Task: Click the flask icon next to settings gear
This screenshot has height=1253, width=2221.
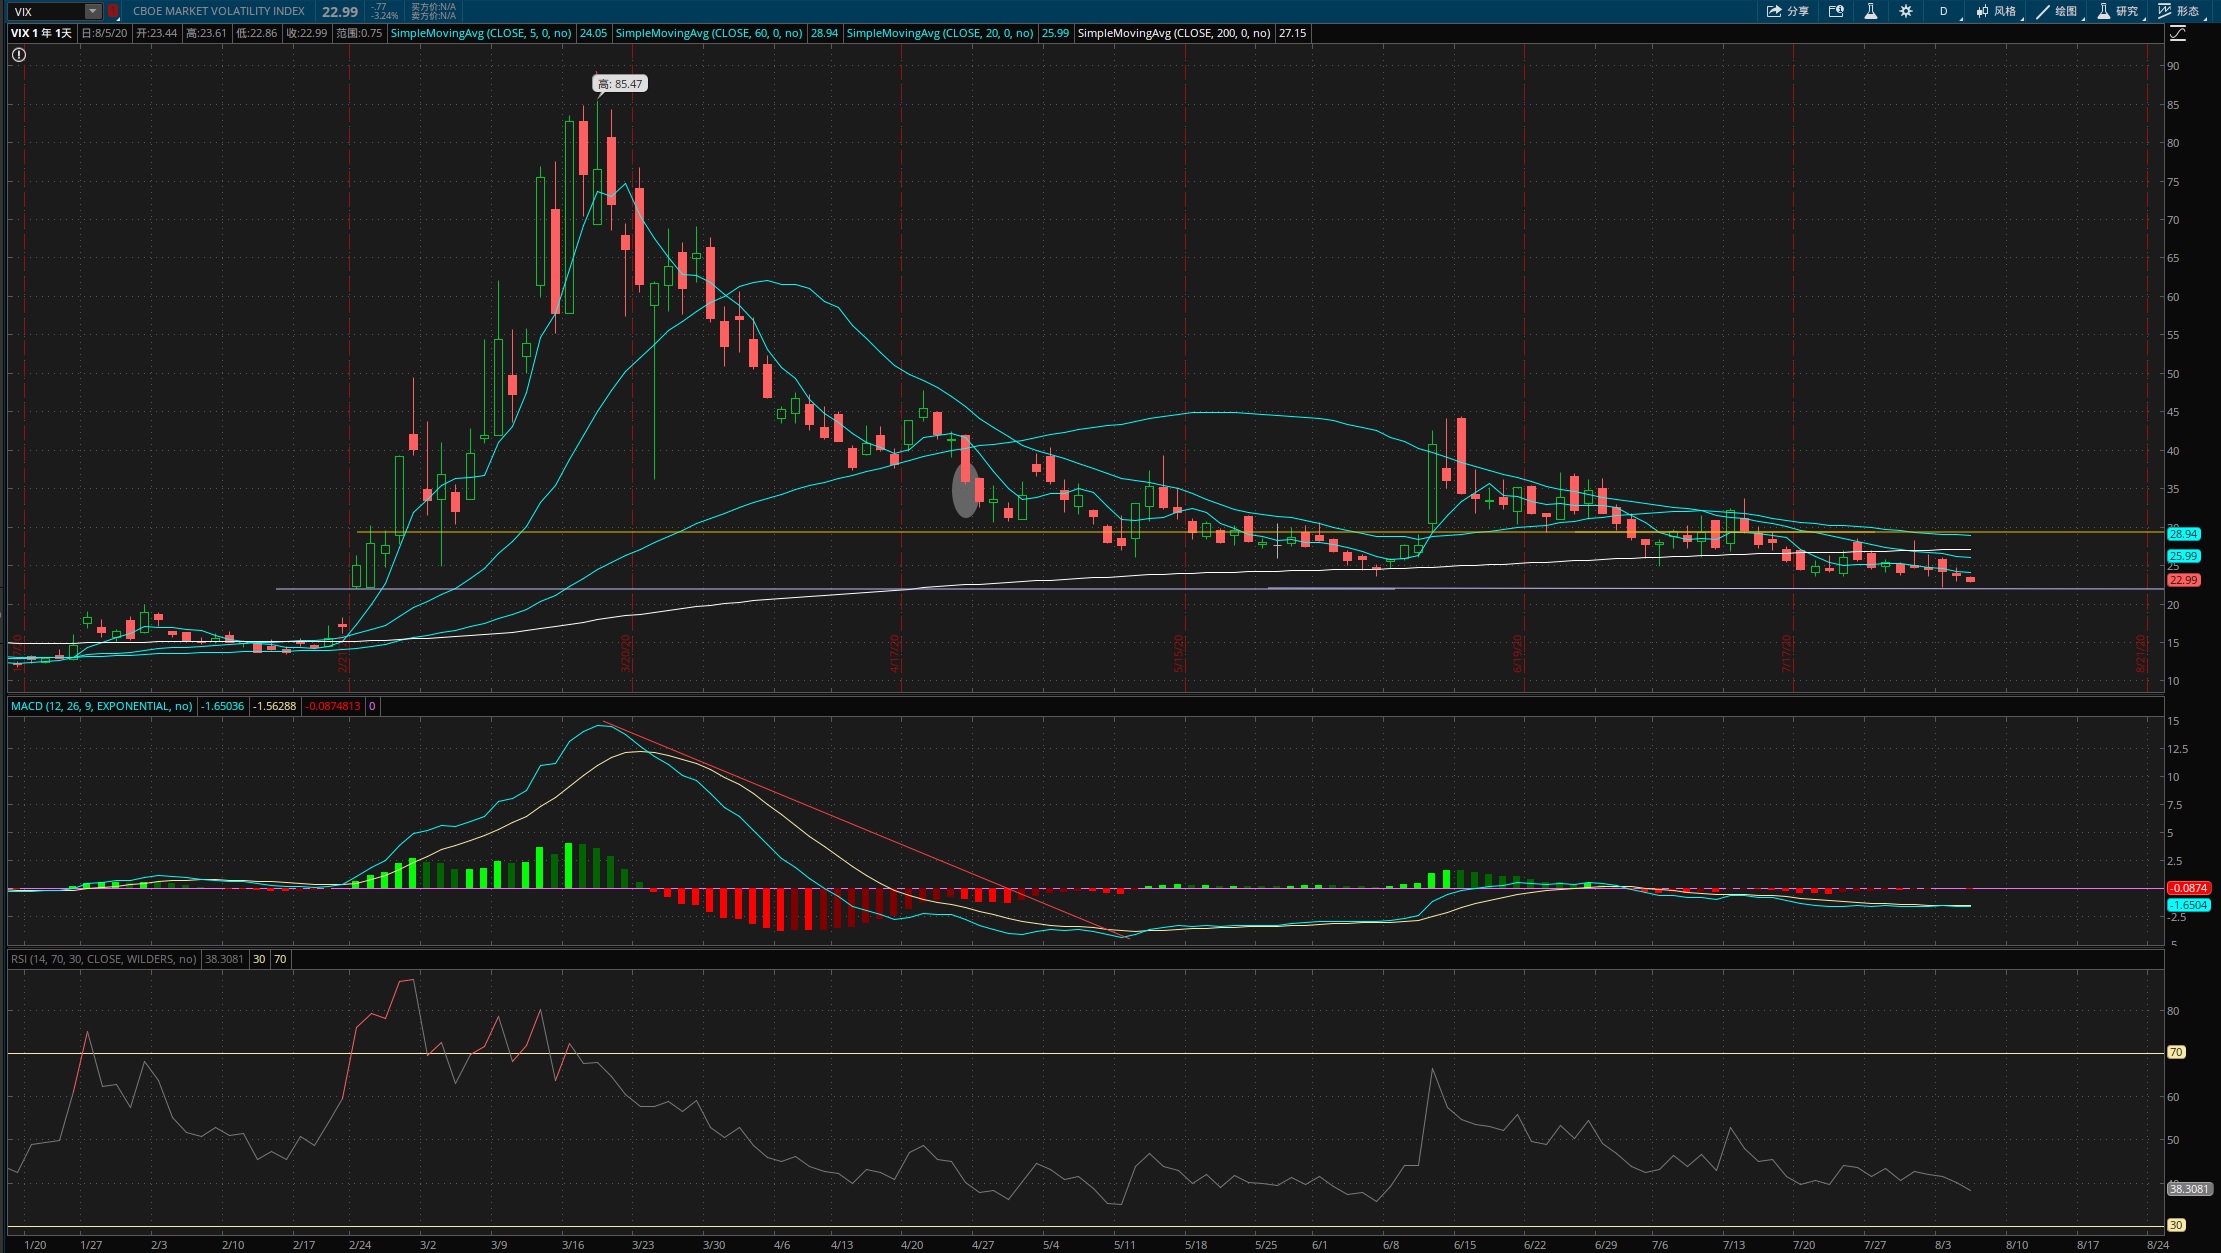Action: (1870, 11)
